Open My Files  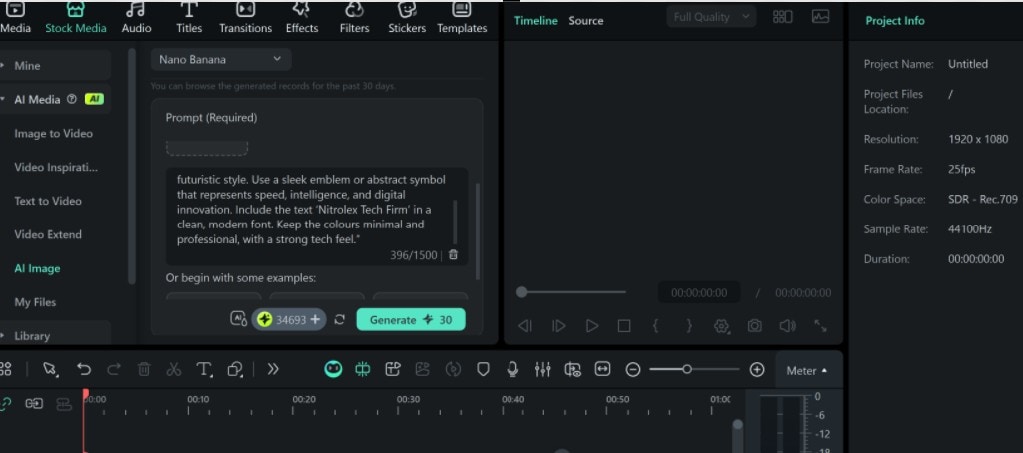(35, 302)
